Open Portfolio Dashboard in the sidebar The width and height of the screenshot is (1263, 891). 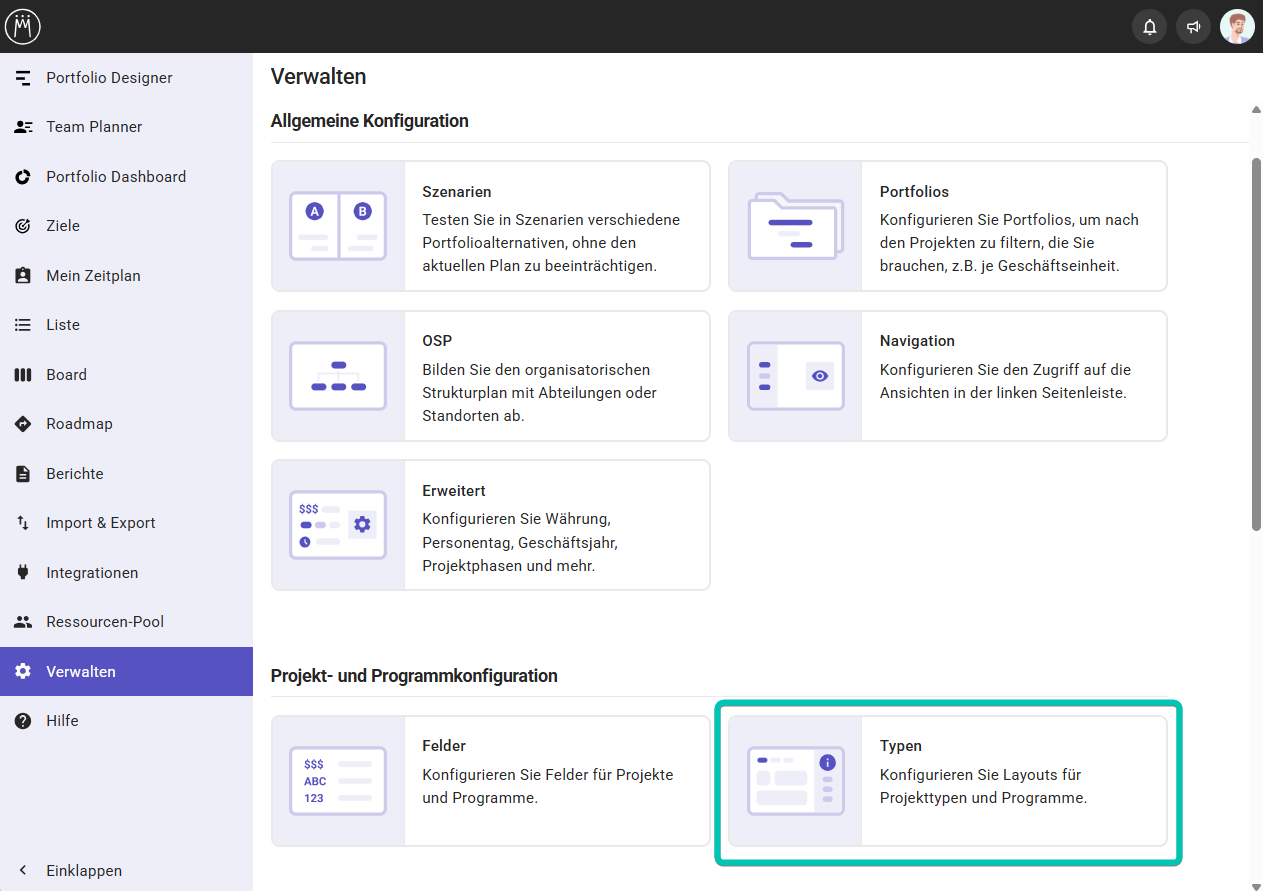click(116, 177)
